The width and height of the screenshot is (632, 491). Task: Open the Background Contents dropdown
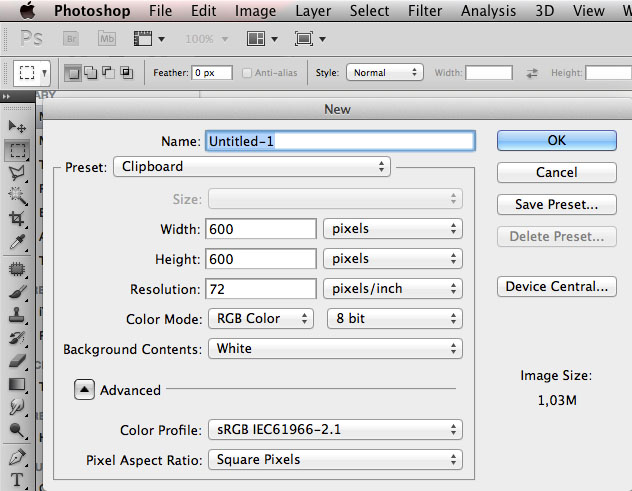point(334,349)
